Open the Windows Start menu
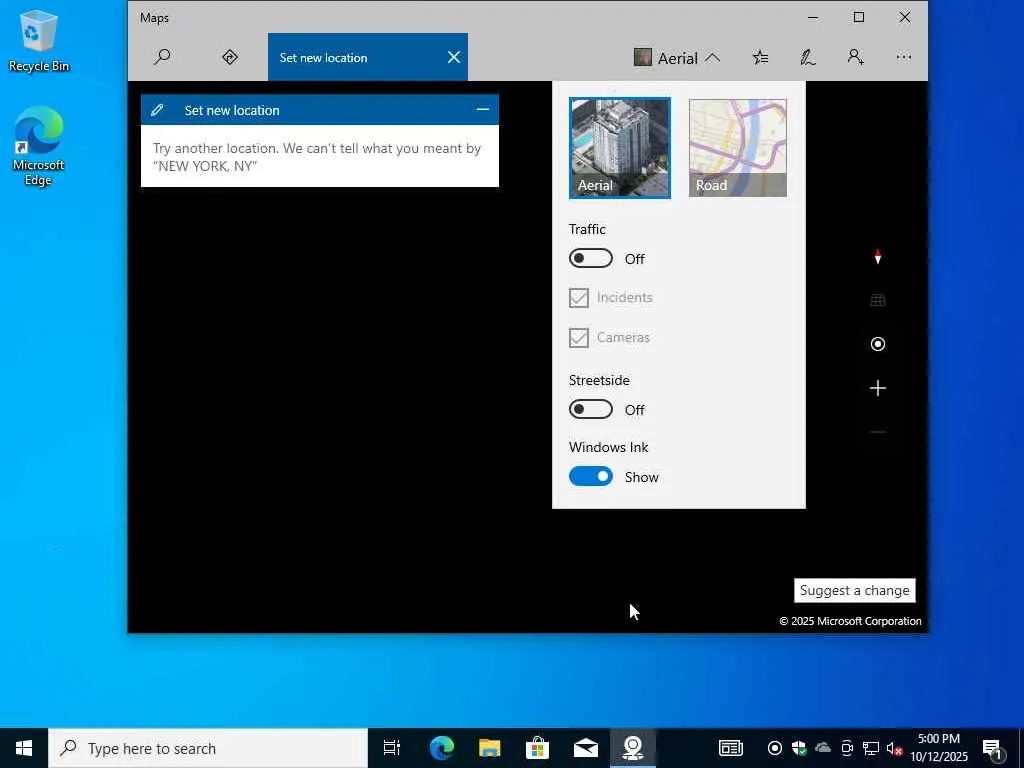Image resolution: width=1024 pixels, height=768 pixels. [24, 748]
